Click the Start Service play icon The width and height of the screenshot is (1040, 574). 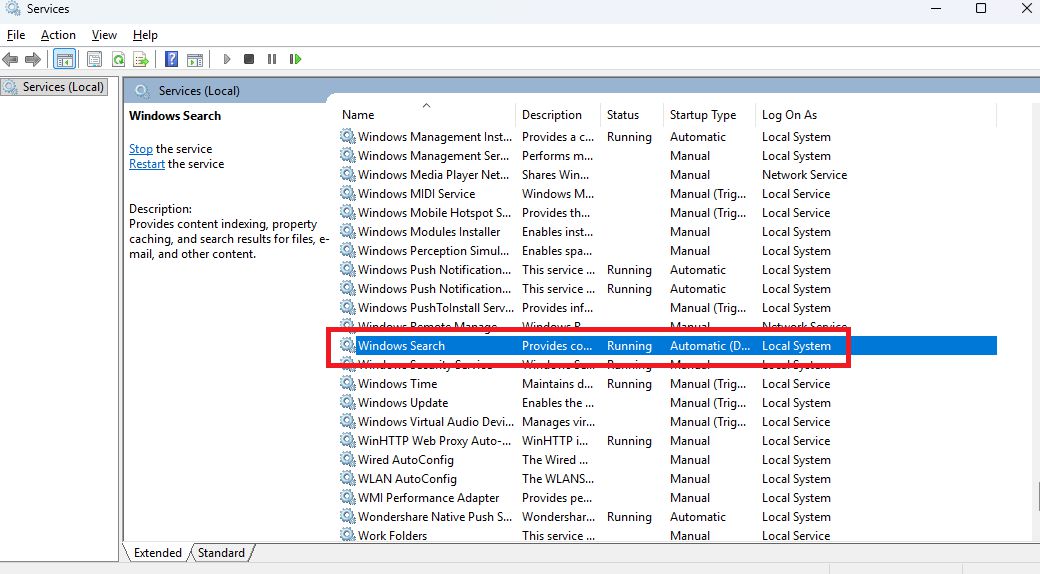click(x=227, y=59)
